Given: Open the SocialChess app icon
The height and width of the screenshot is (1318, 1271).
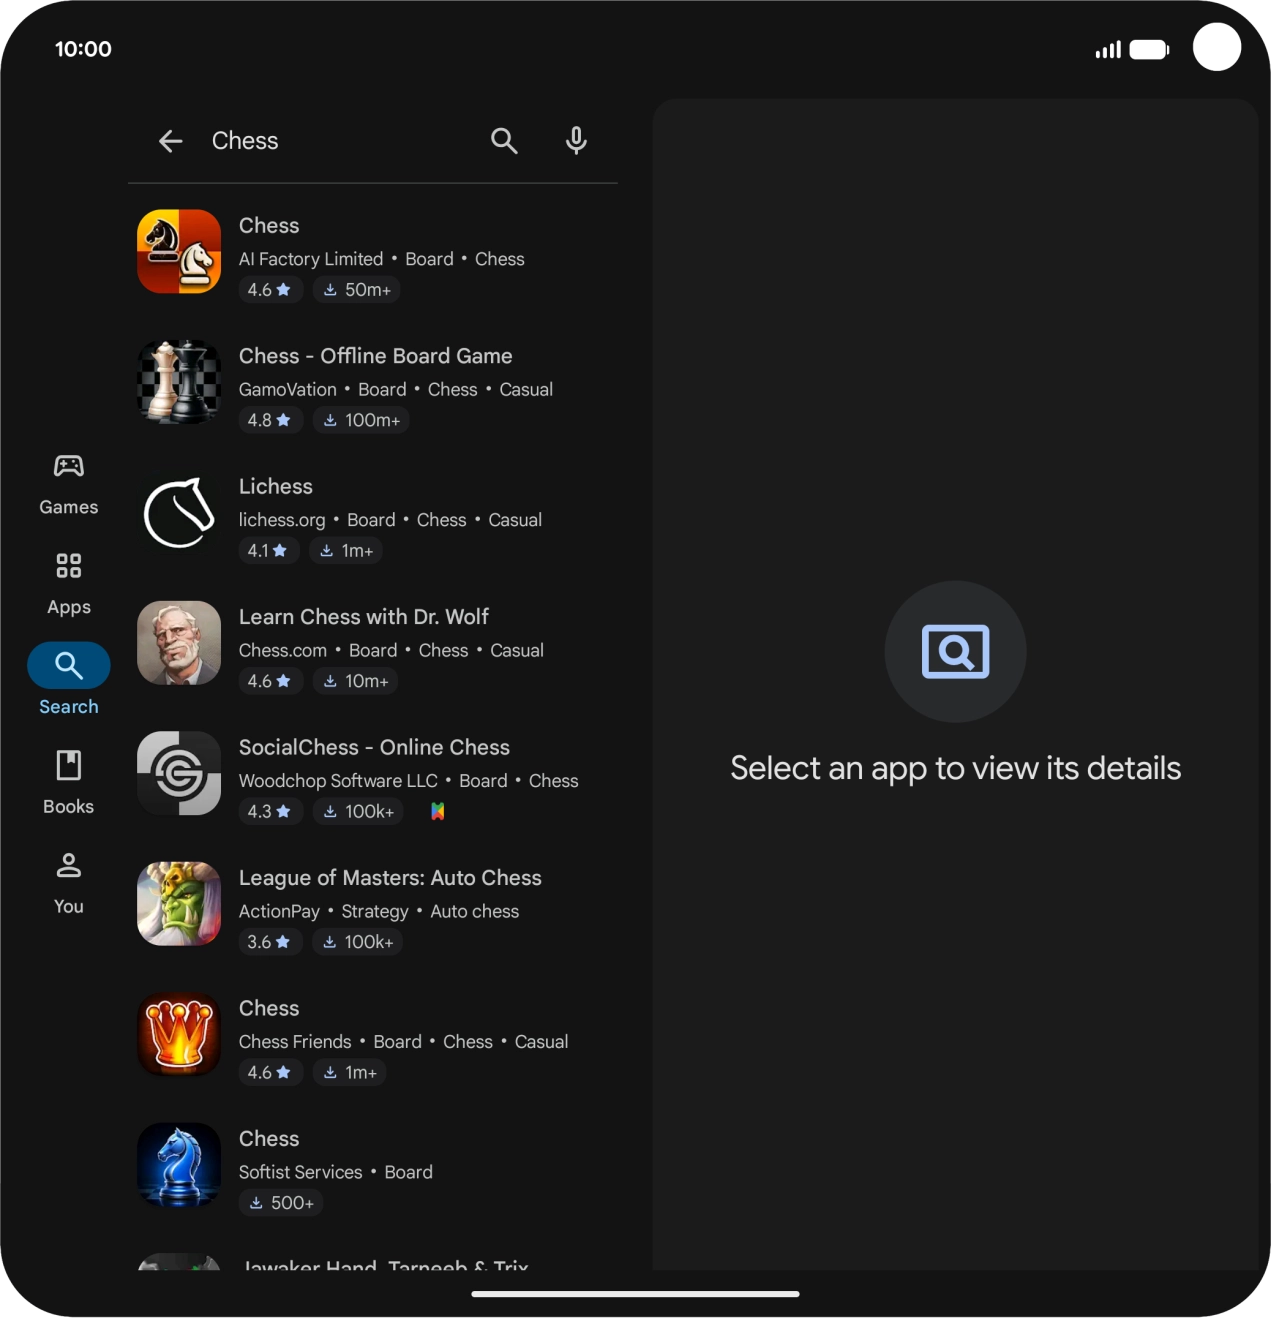Looking at the screenshot, I should [x=179, y=773].
